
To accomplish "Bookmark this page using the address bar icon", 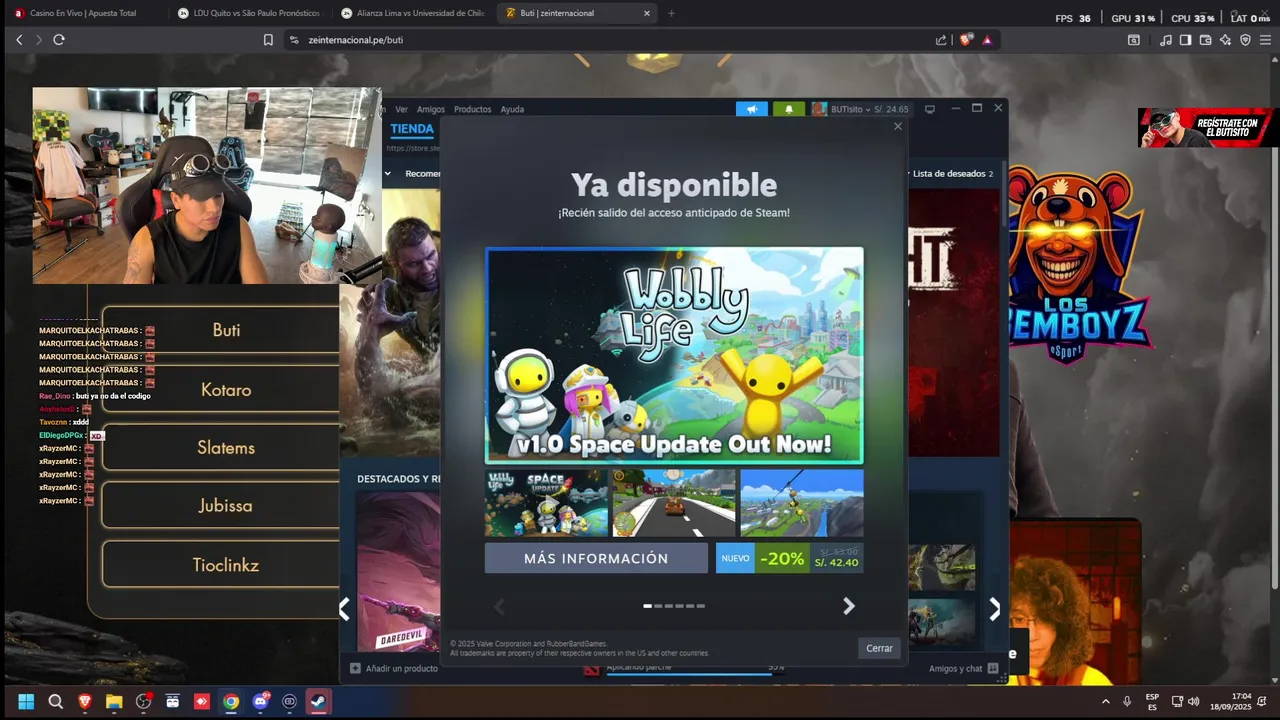I will (x=268, y=40).
